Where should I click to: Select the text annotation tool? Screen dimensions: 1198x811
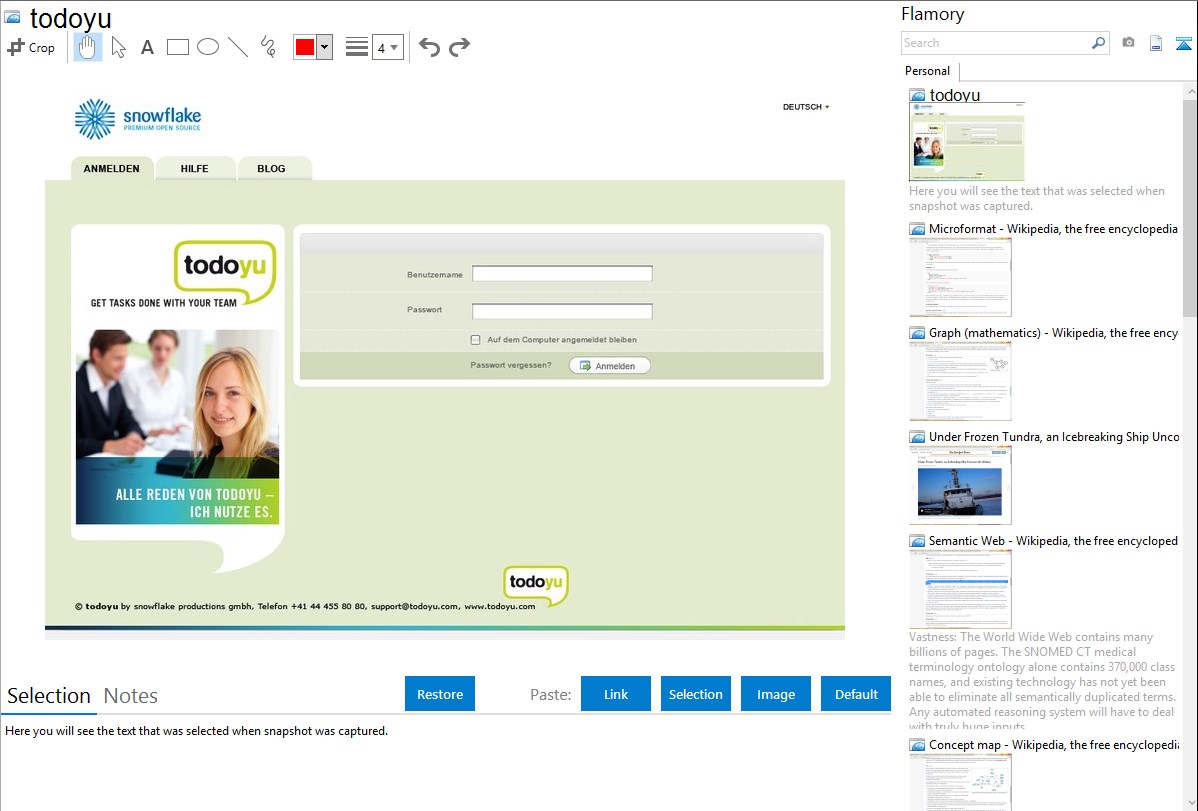(147, 47)
